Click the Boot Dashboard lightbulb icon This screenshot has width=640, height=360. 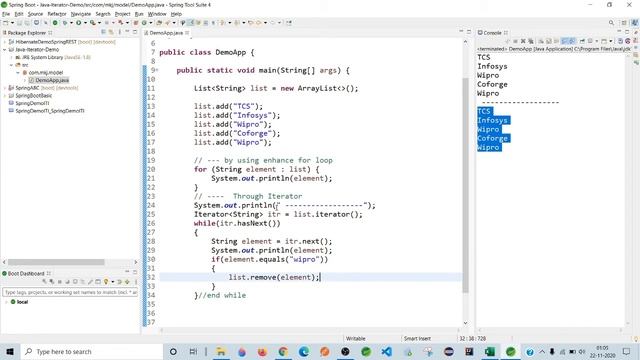tap(106, 282)
